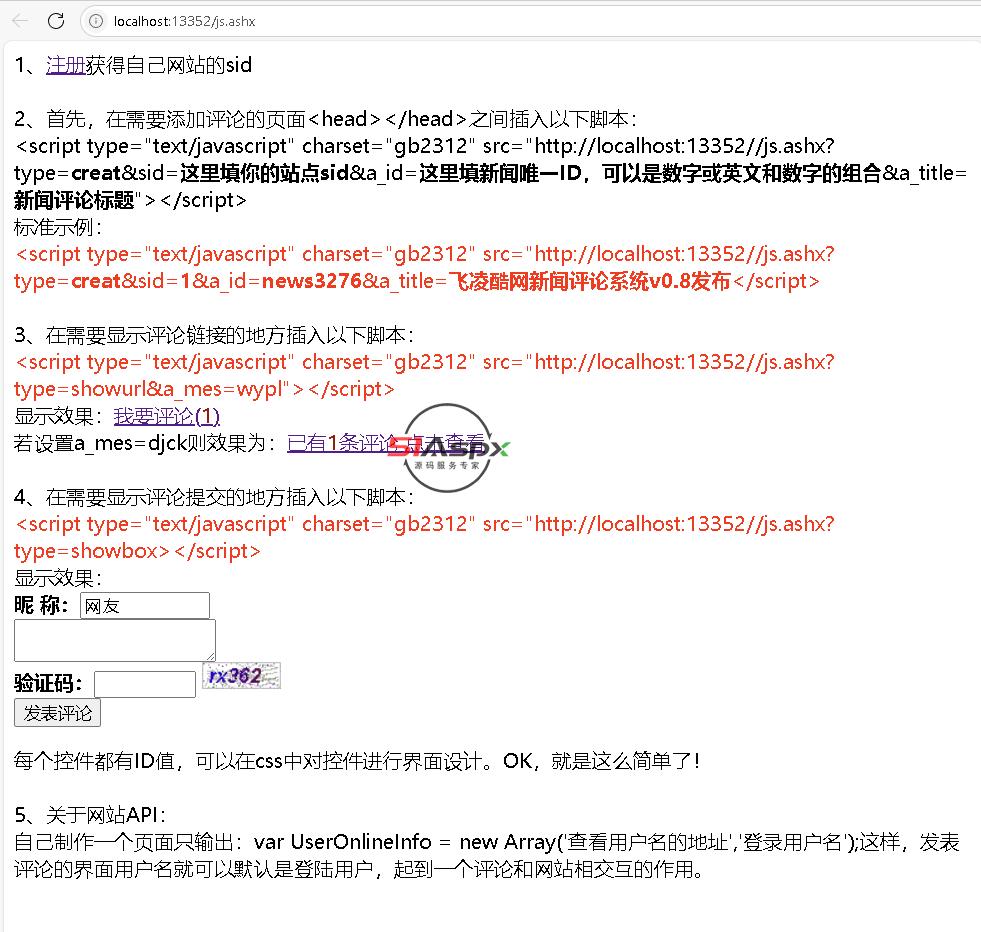Refresh the rx362 captcha image
This screenshot has width=981, height=932.
click(x=241, y=676)
